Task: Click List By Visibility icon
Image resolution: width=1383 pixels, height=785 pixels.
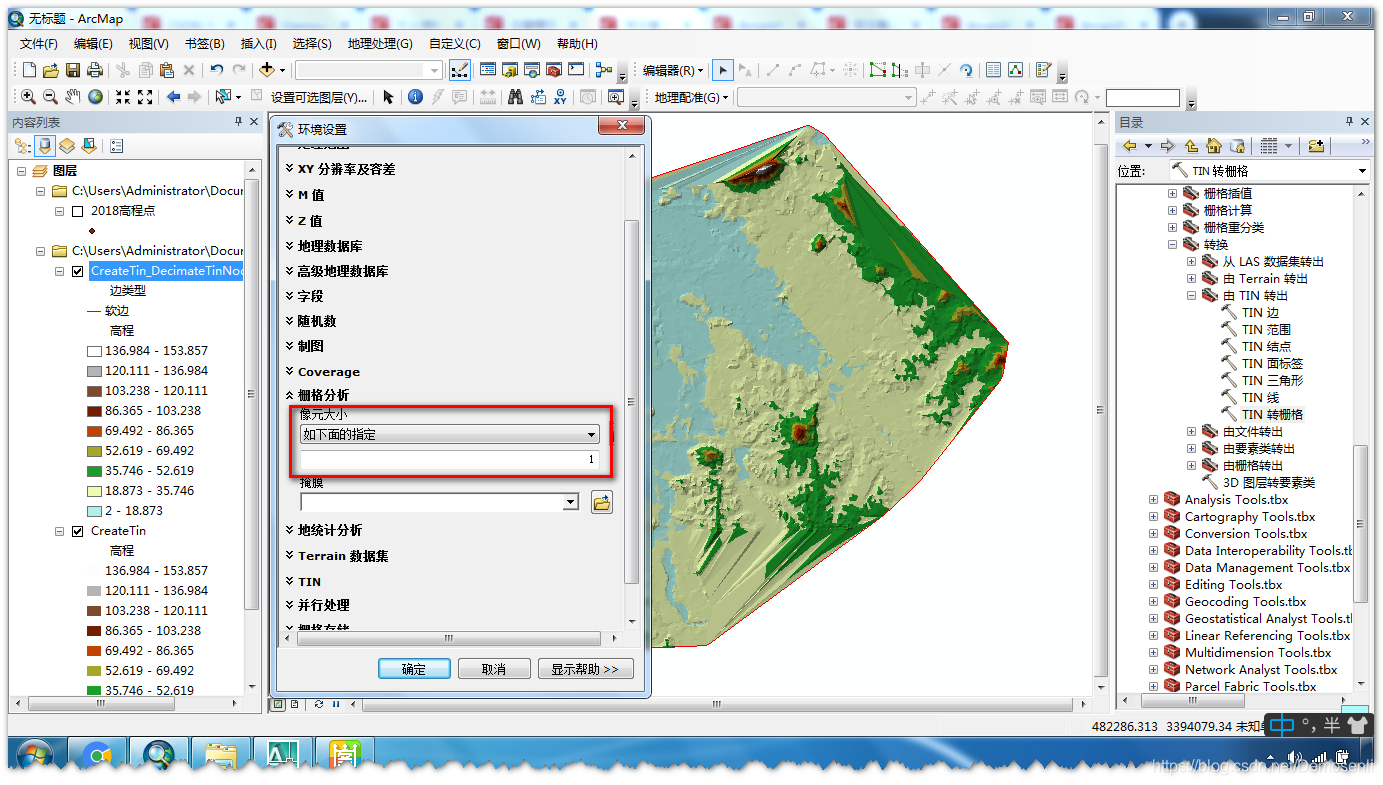Action: (67, 146)
